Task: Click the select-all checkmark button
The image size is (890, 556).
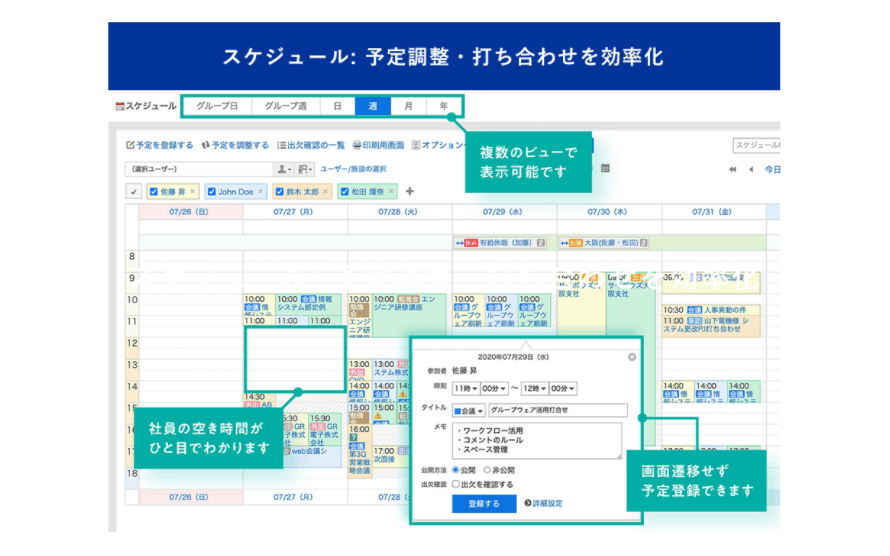Action: click(x=133, y=192)
